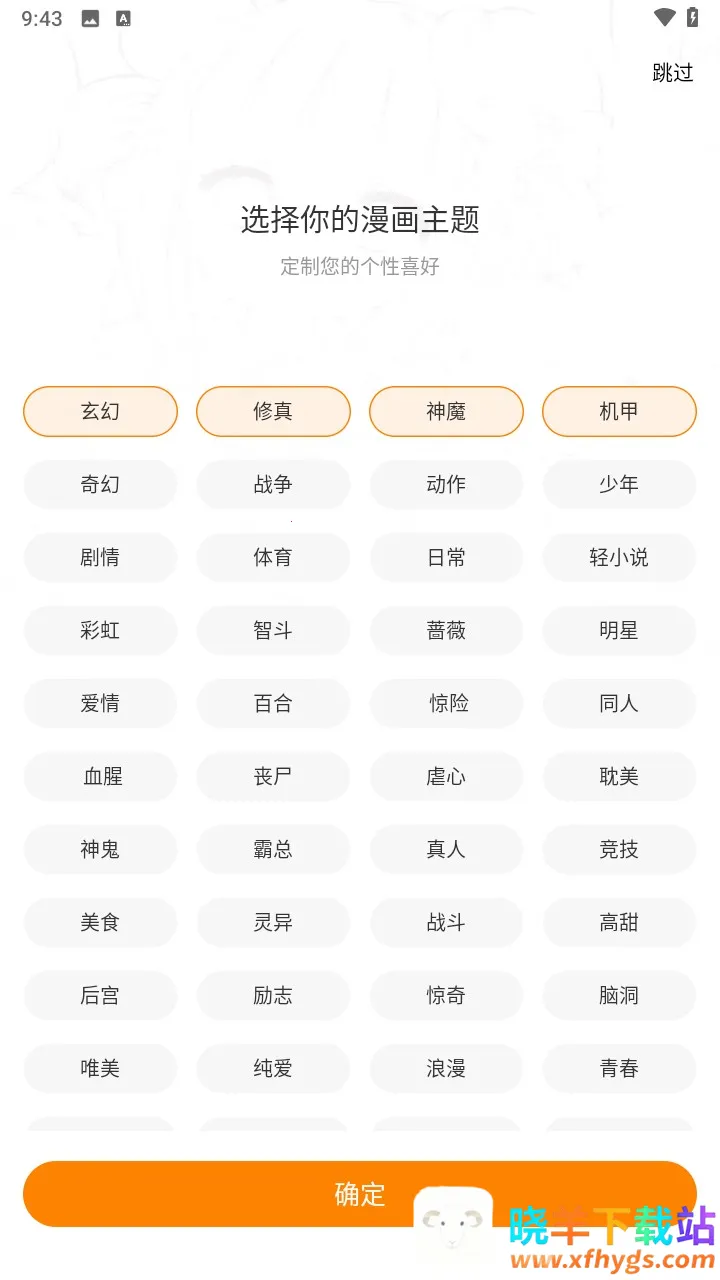Unselect the 机甲 theme chip
This screenshot has width=720, height=1280.
(x=619, y=411)
